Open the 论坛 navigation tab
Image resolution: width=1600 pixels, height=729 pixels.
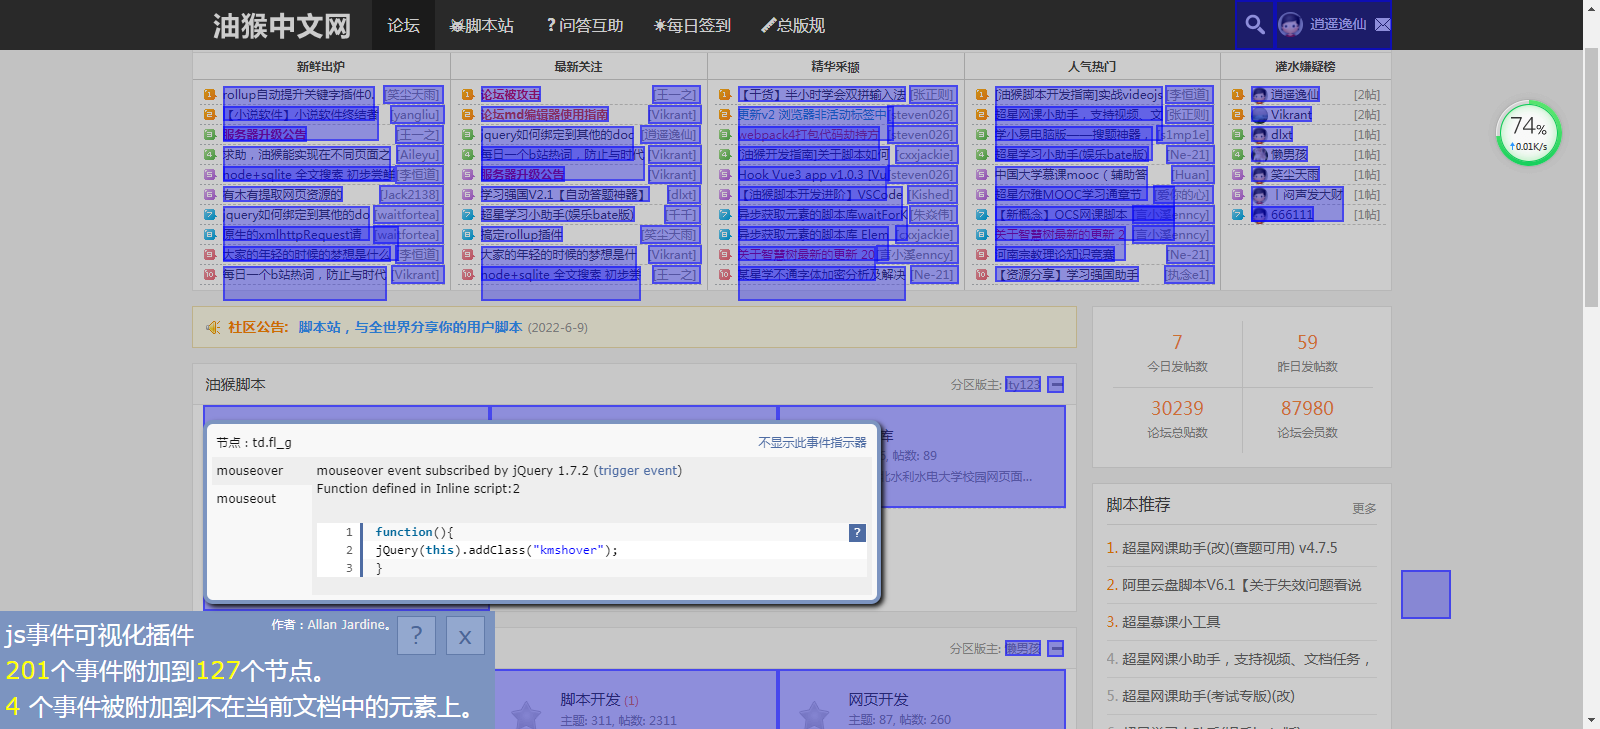click(x=403, y=25)
